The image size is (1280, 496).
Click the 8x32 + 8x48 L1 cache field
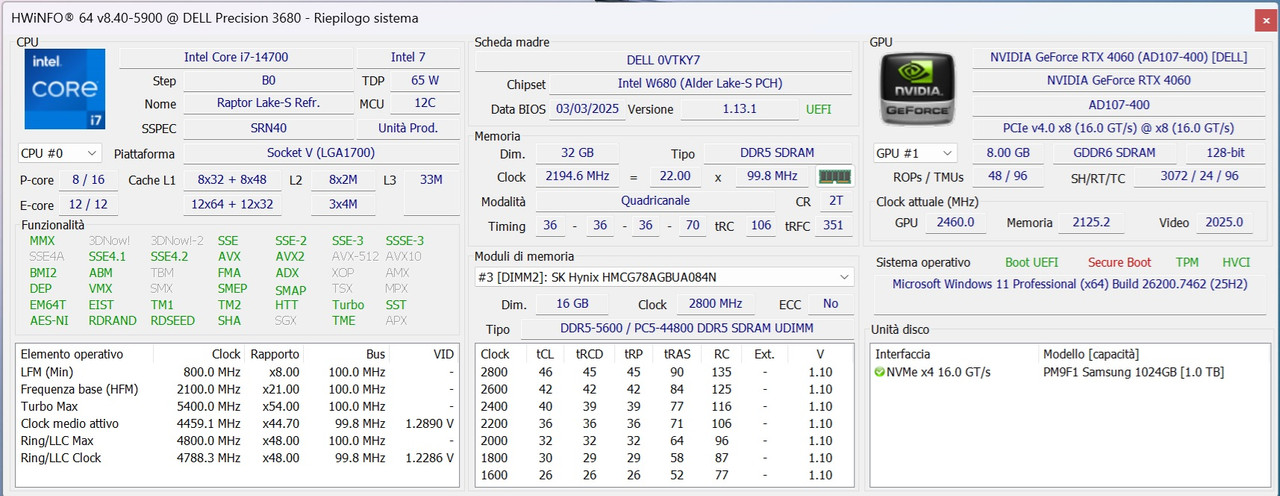pyautogui.click(x=232, y=180)
